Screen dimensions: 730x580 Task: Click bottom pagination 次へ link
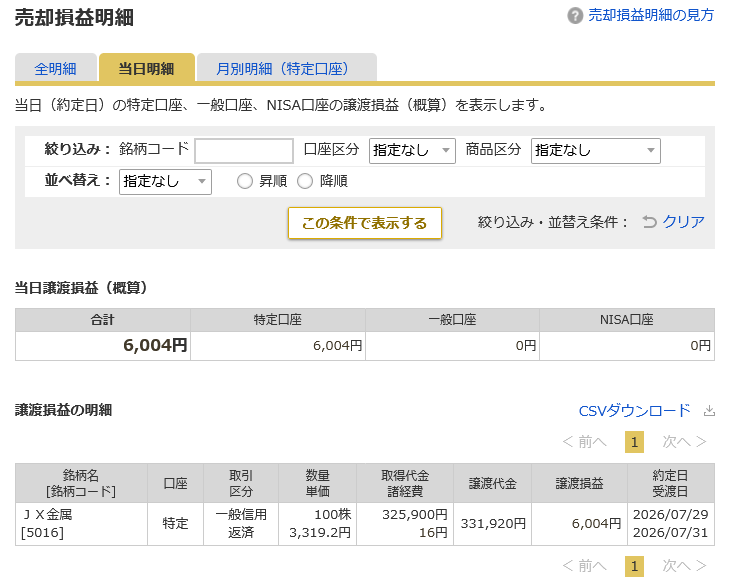[684, 566]
